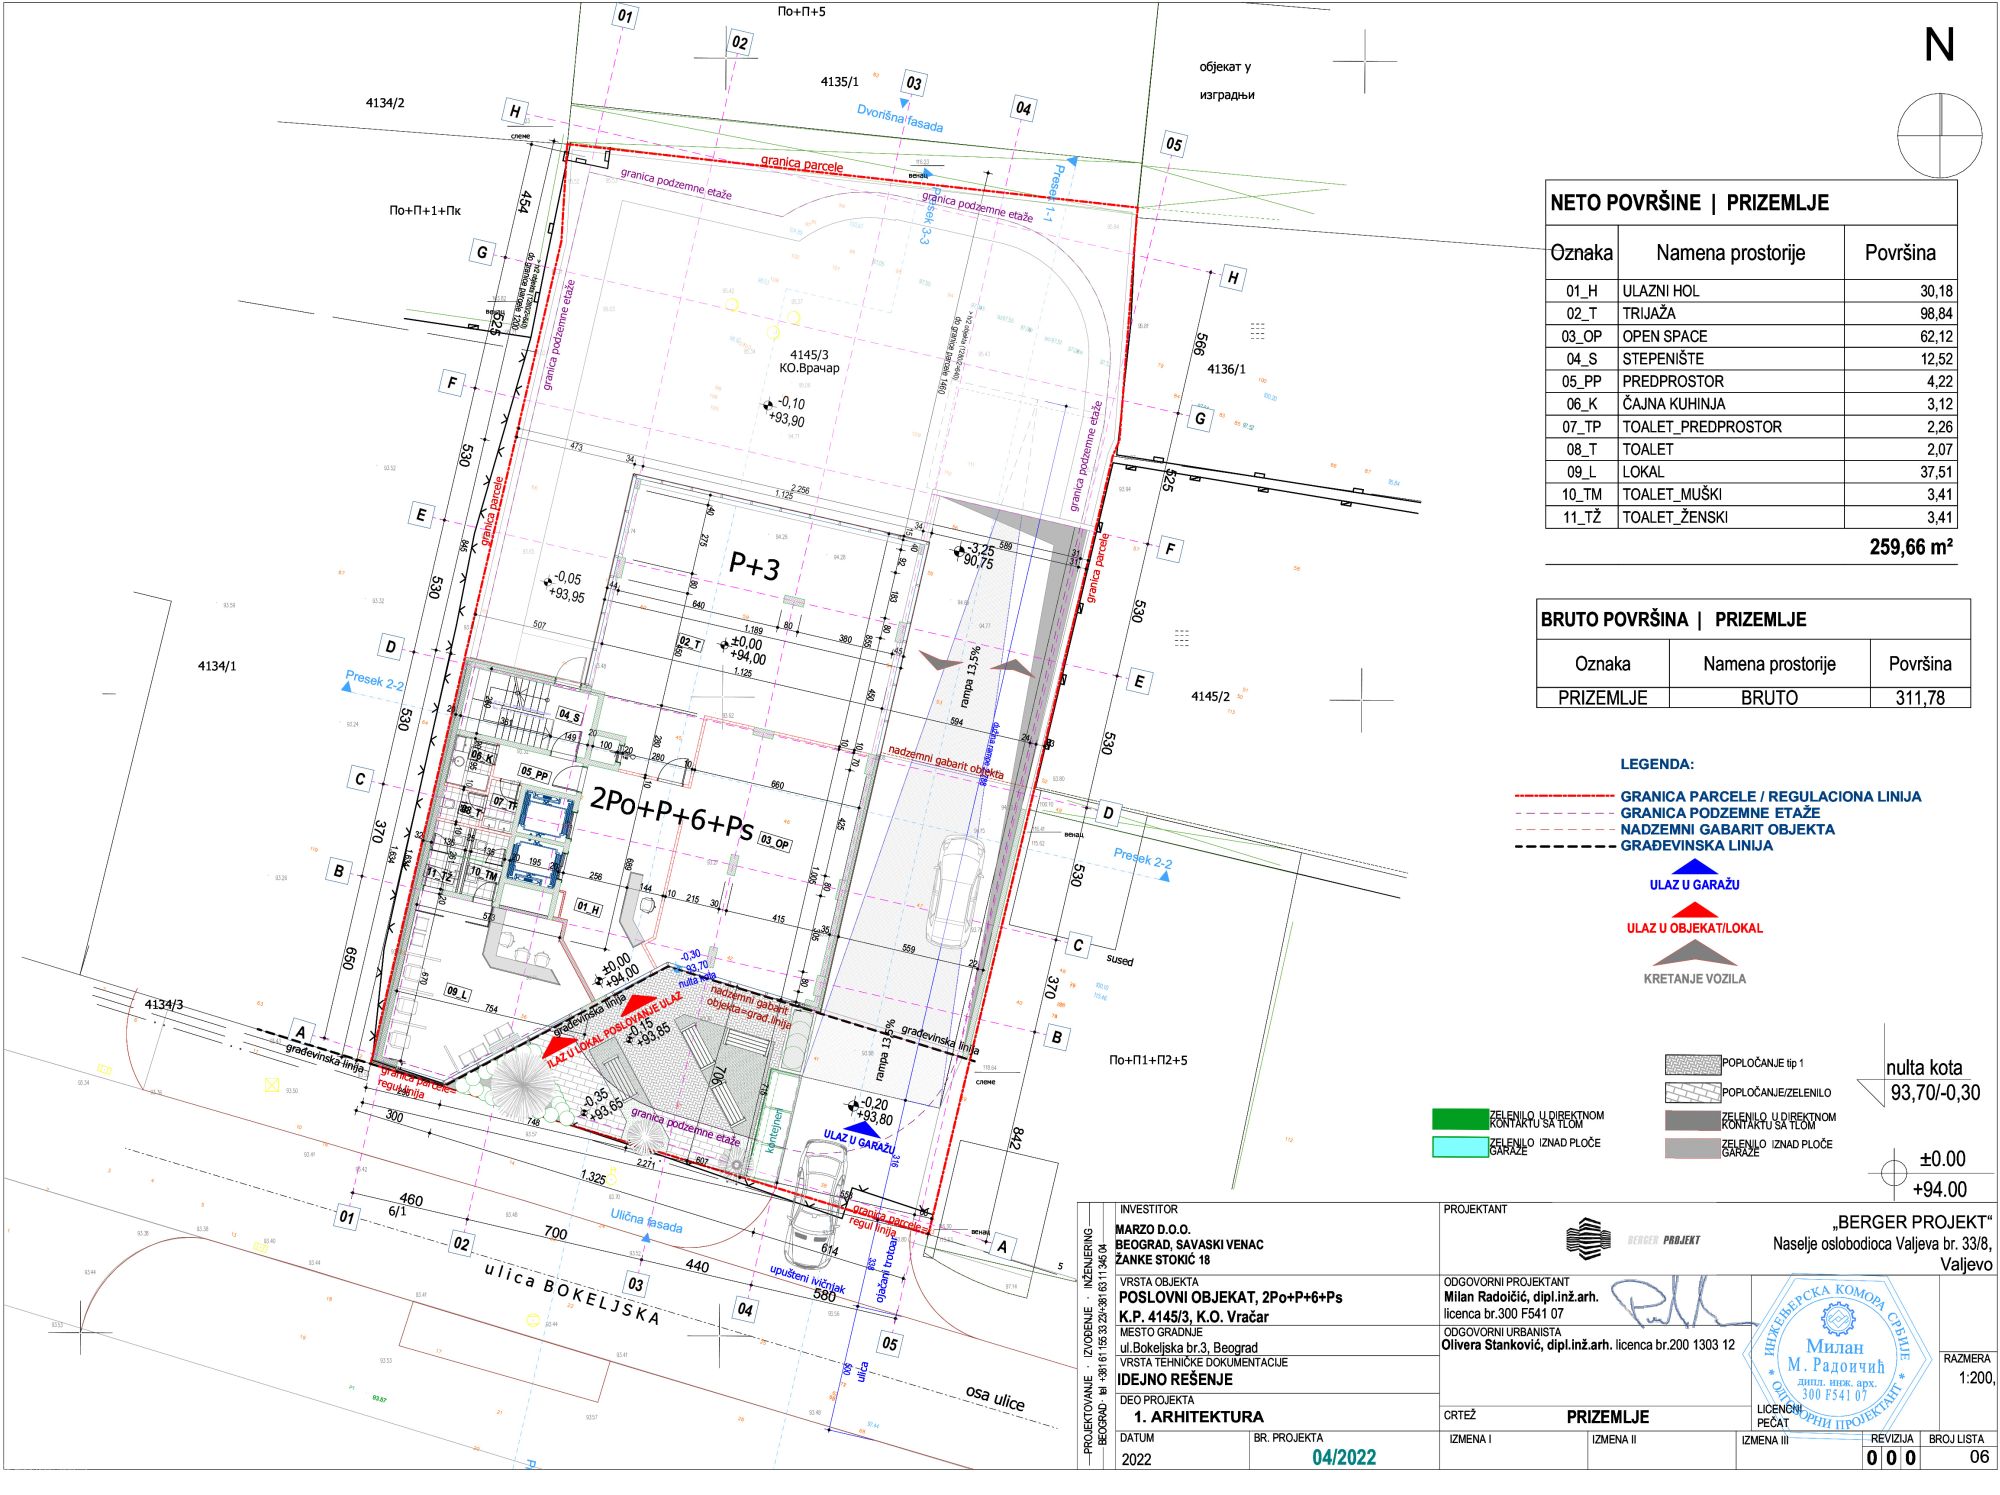Click the dark green zelenilo legend swatch

[1460, 1119]
